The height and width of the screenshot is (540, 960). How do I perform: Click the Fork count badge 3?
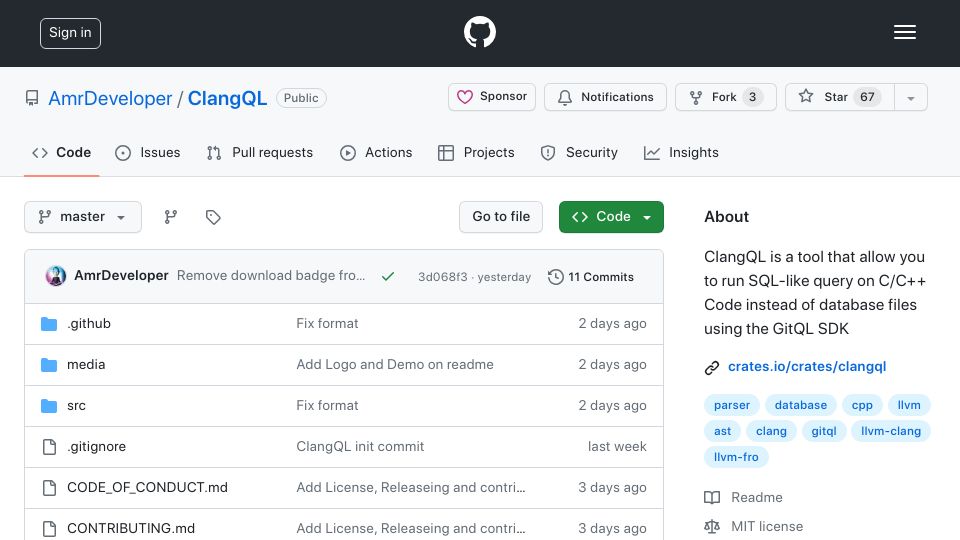pos(752,97)
